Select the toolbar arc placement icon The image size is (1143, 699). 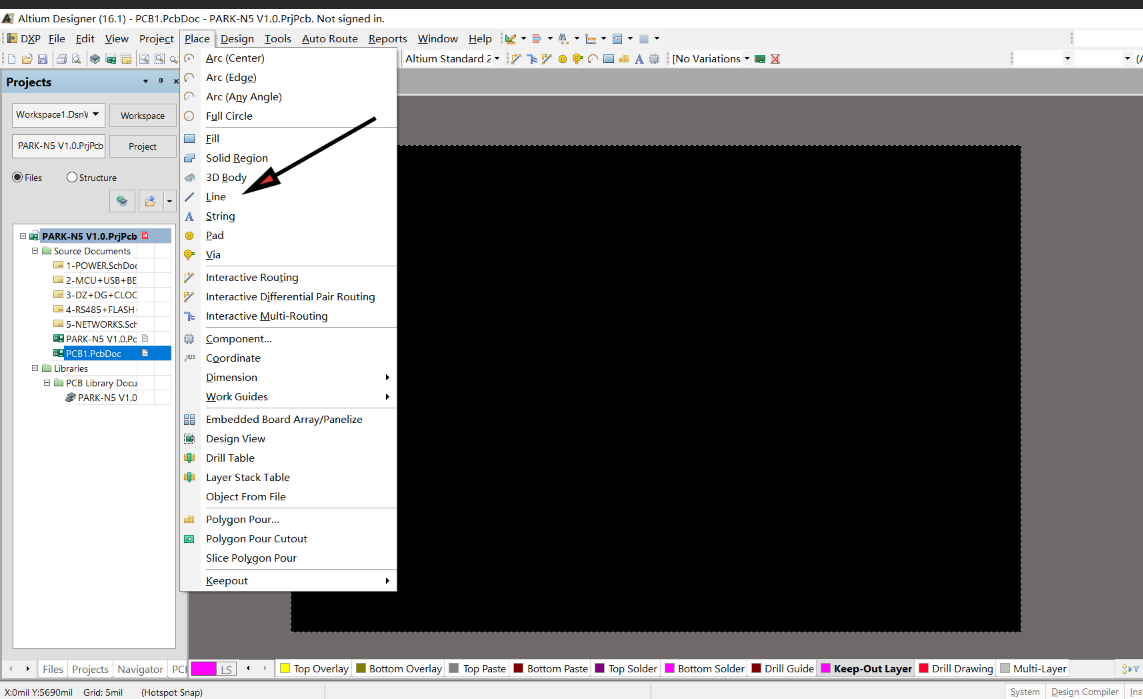coord(593,59)
